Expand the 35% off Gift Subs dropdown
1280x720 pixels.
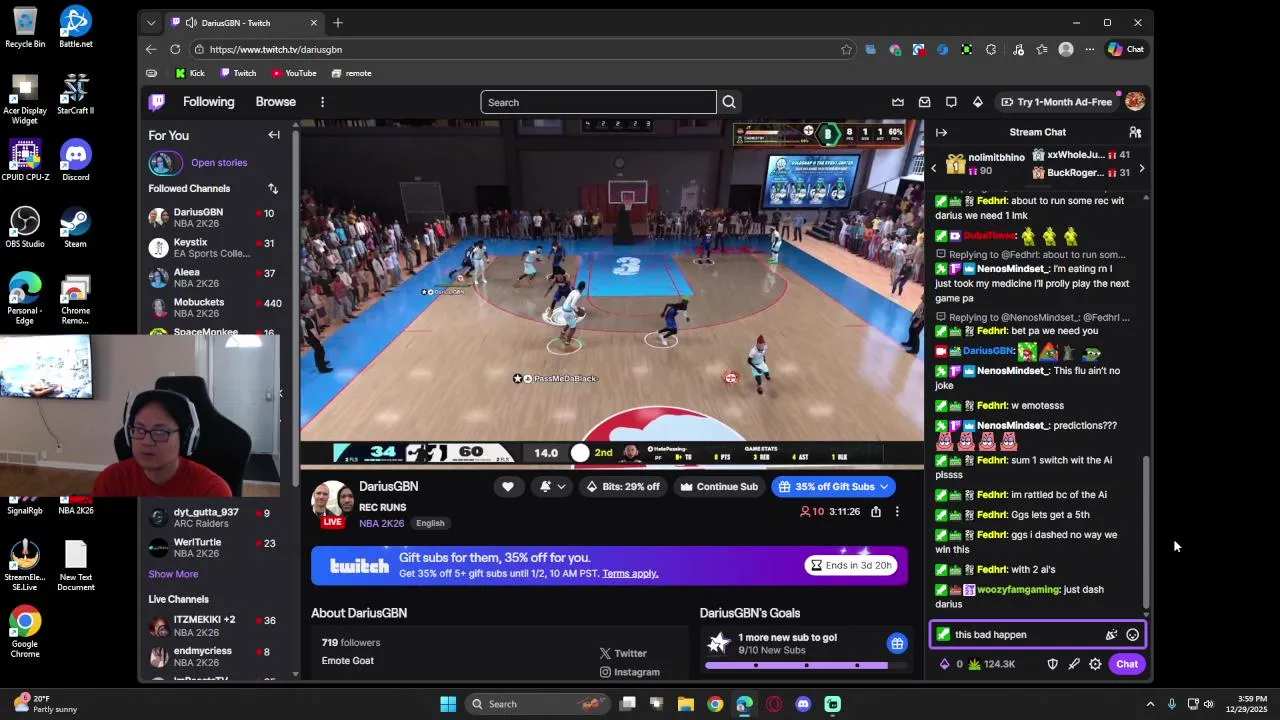[x=884, y=487]
